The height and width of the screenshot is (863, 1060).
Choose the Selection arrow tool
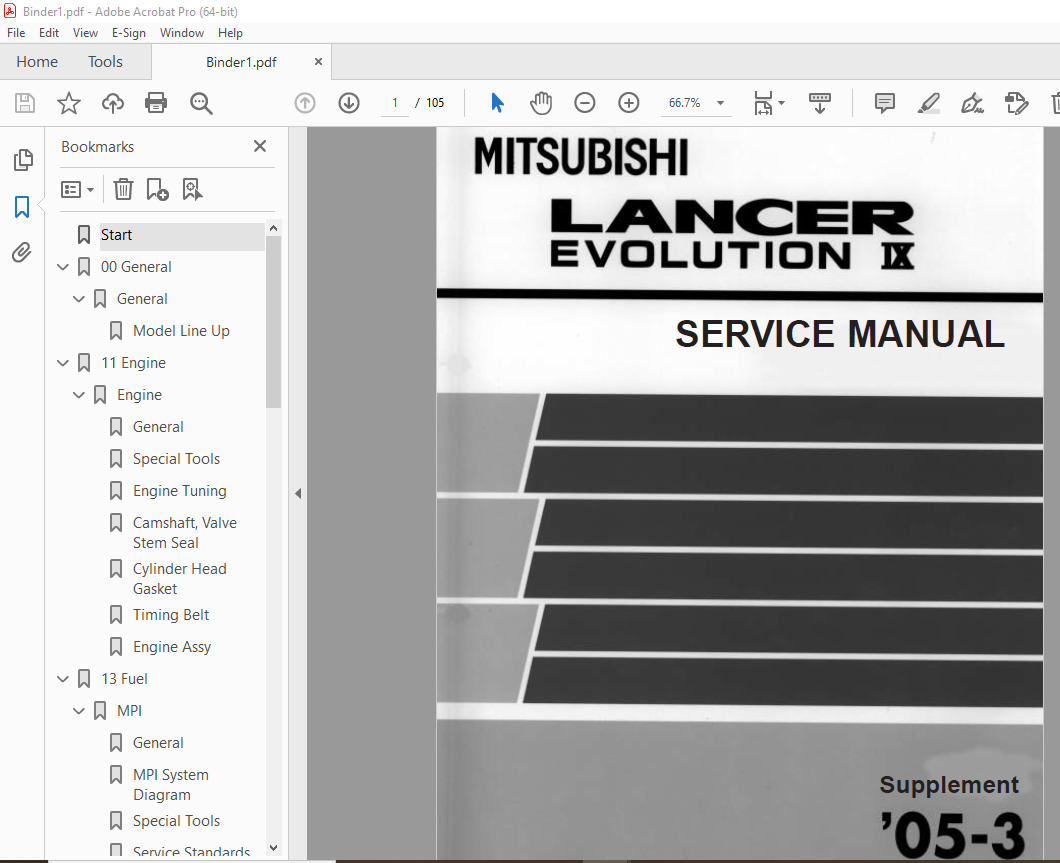pyautogui.click(x=497, y=103)
